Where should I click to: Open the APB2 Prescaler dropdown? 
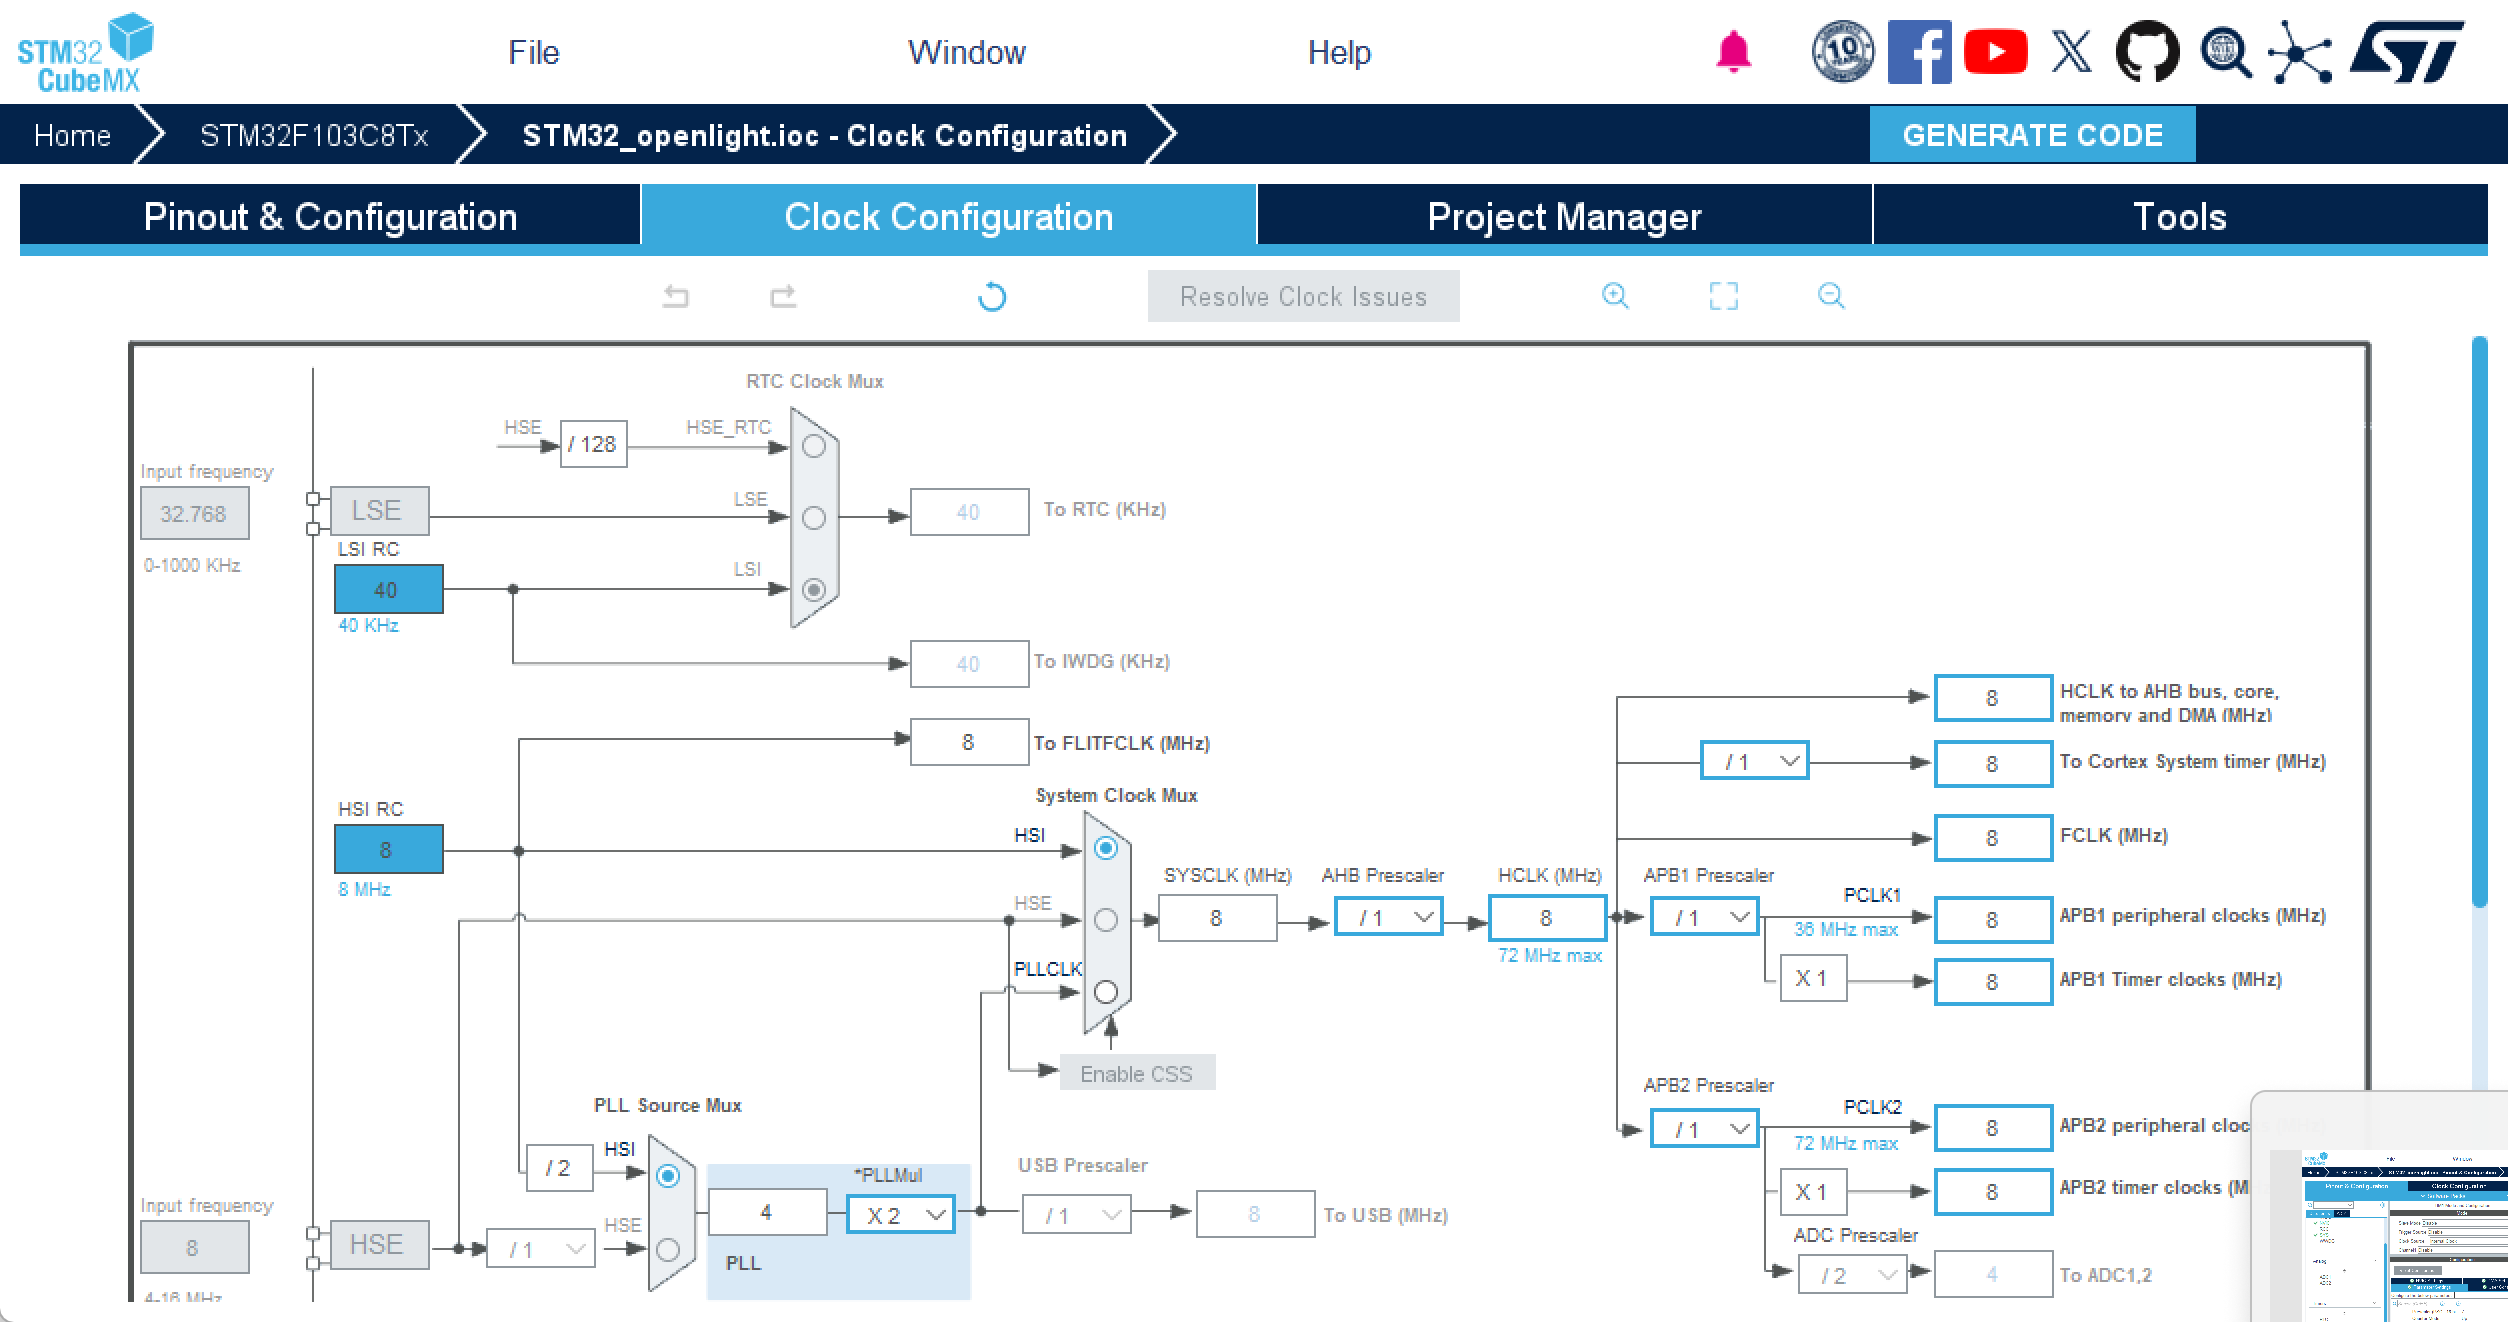click(x=1705, y=1129)
